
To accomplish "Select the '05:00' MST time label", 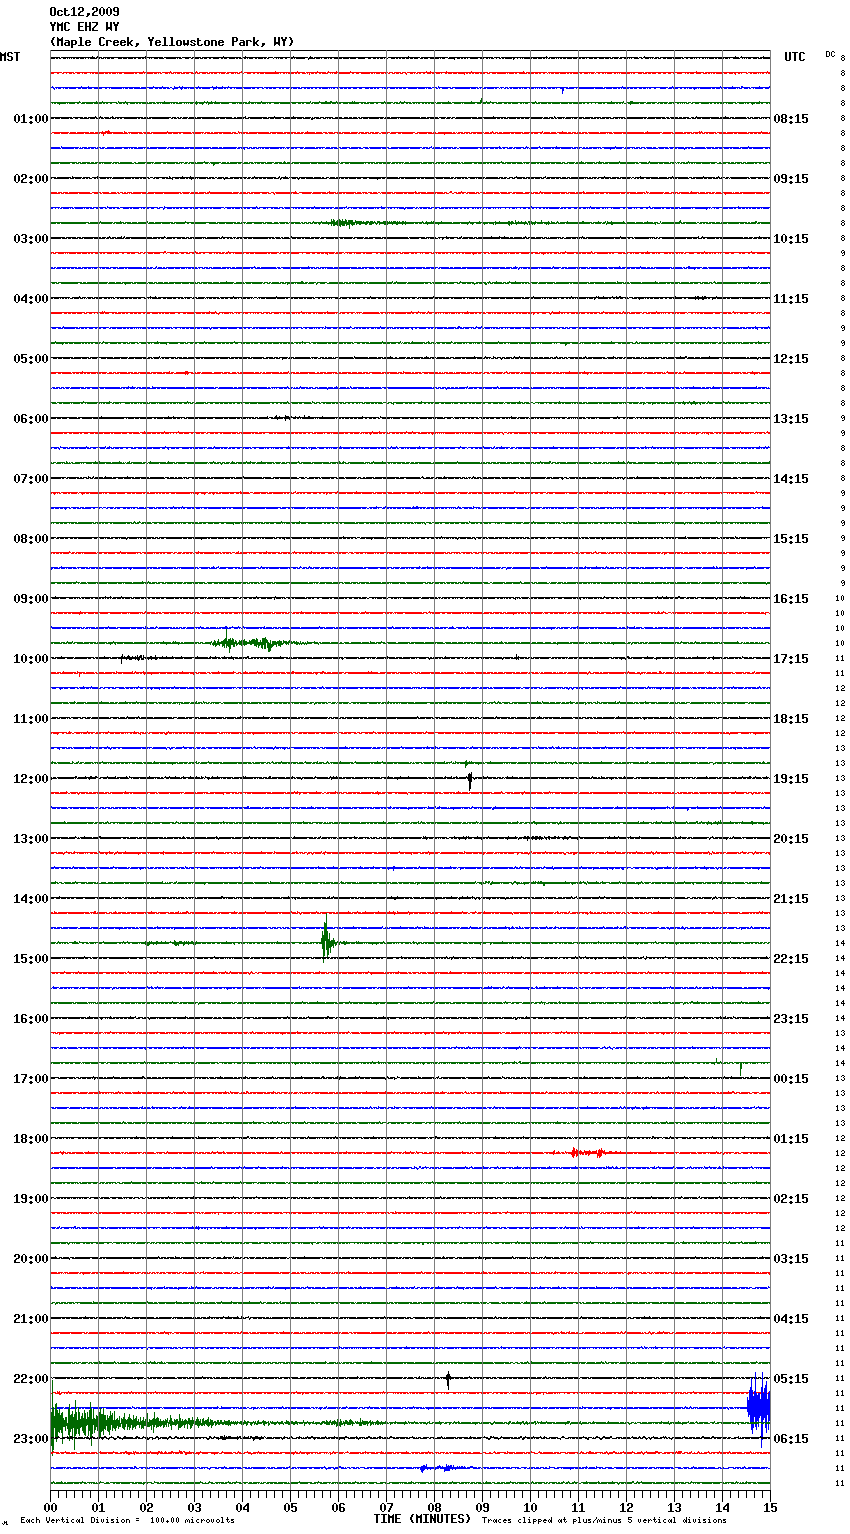I will [31, 359].
